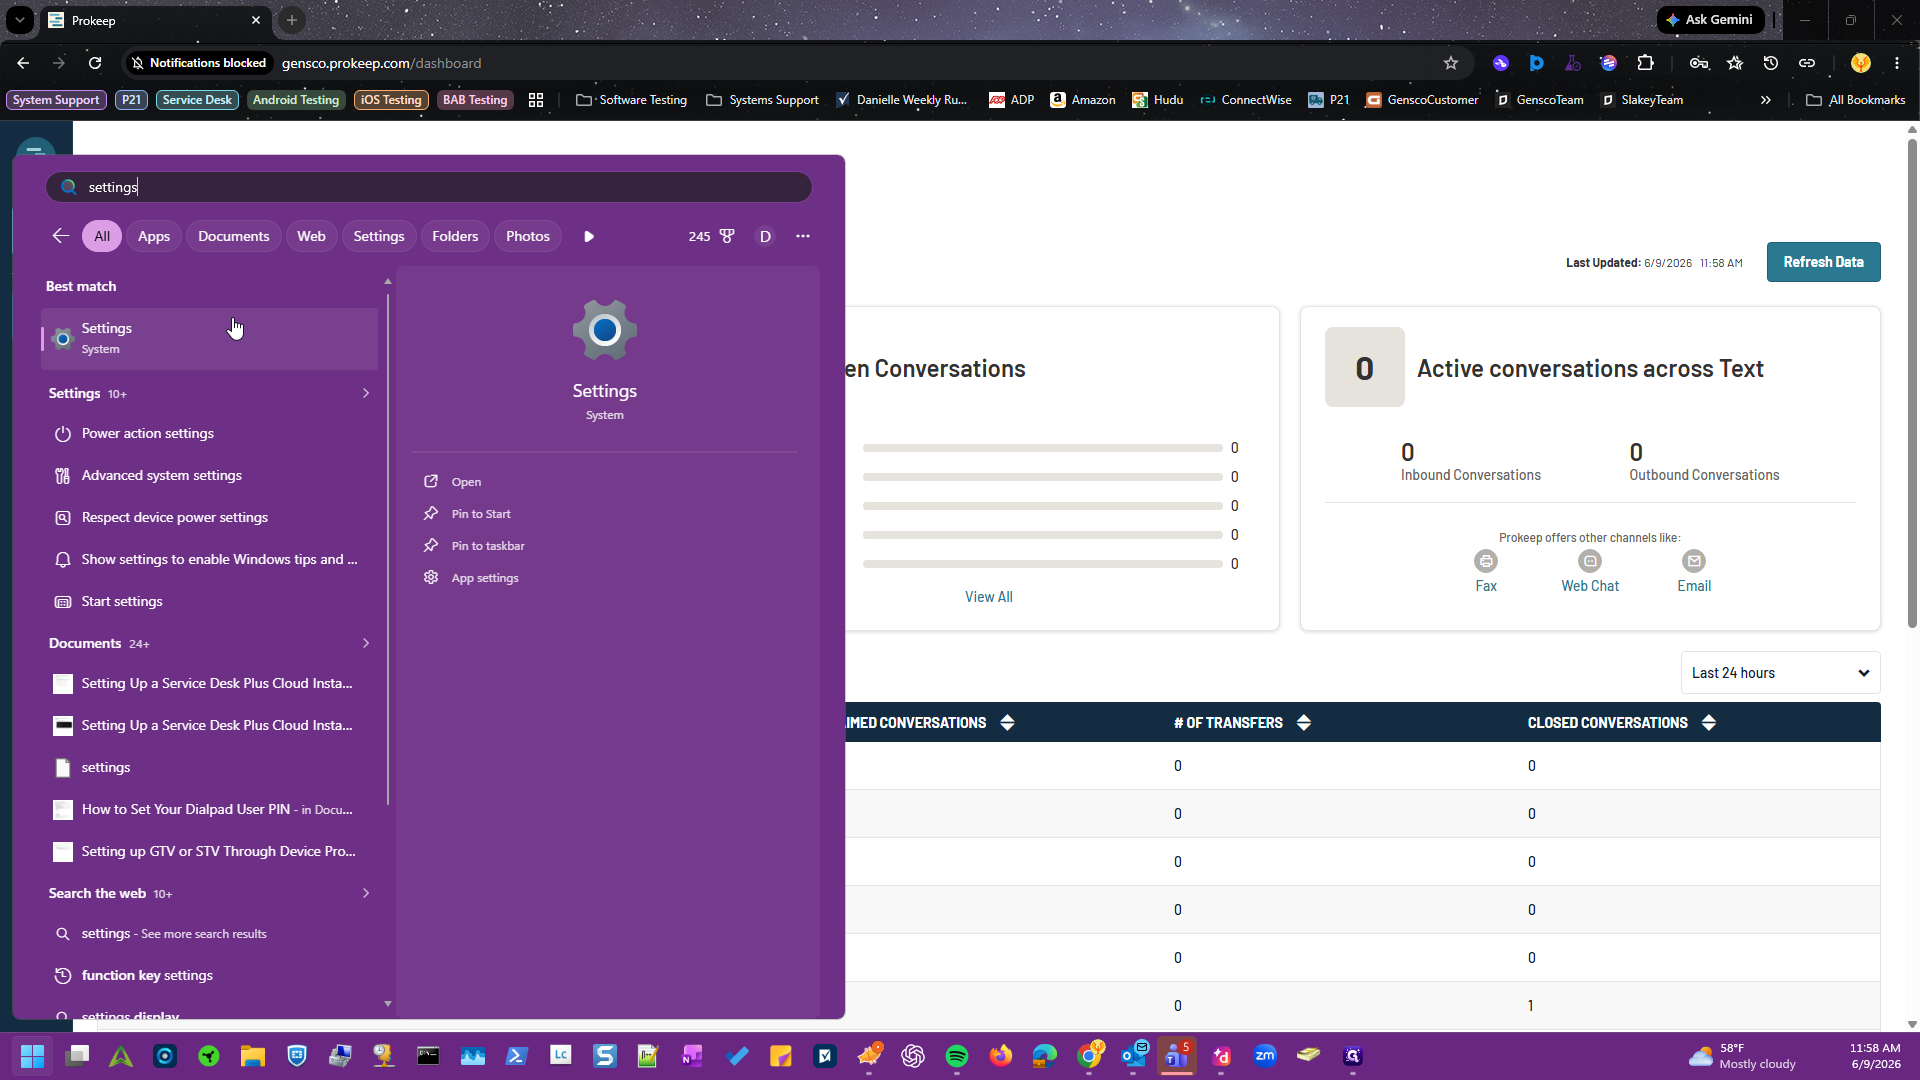Click the Web Chat channel icon

(1590, 561)
